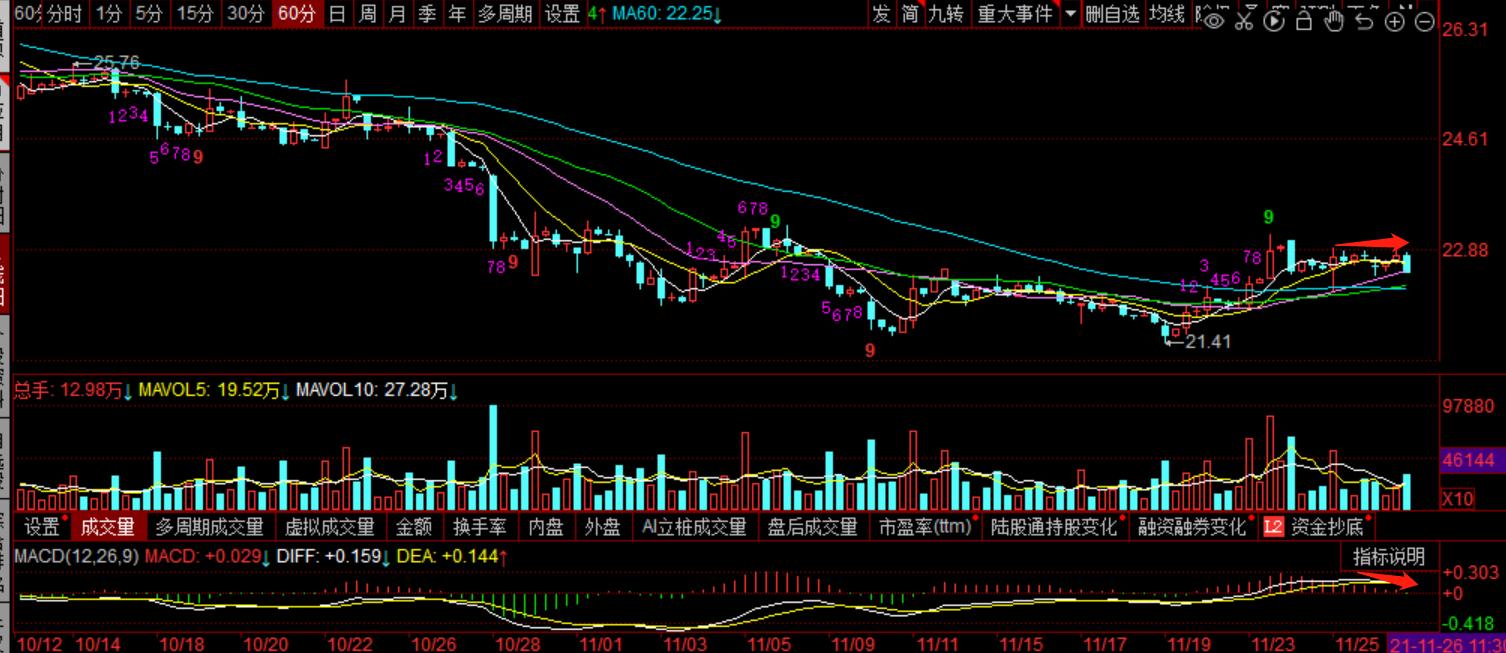
Task: Switch to the 日 daily chart
Action: coord(337,14)
